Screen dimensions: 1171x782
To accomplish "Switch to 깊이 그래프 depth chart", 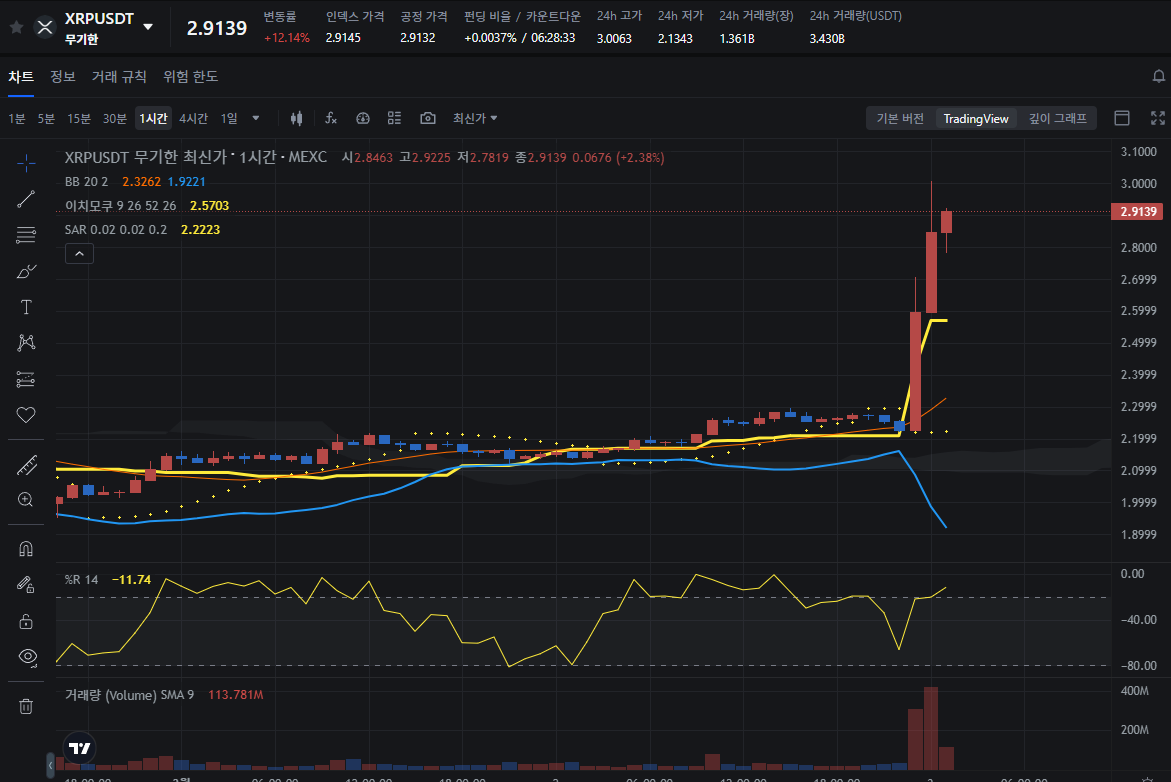I will (1057, 118).
